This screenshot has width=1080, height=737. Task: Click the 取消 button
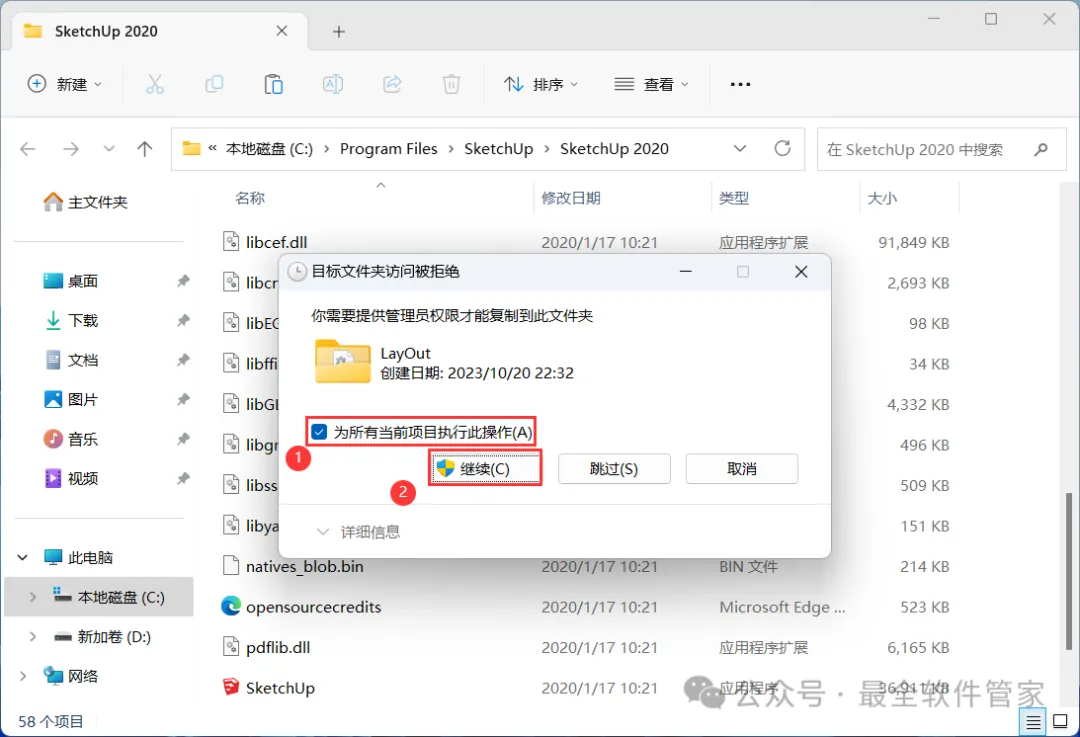coord(742,468)
